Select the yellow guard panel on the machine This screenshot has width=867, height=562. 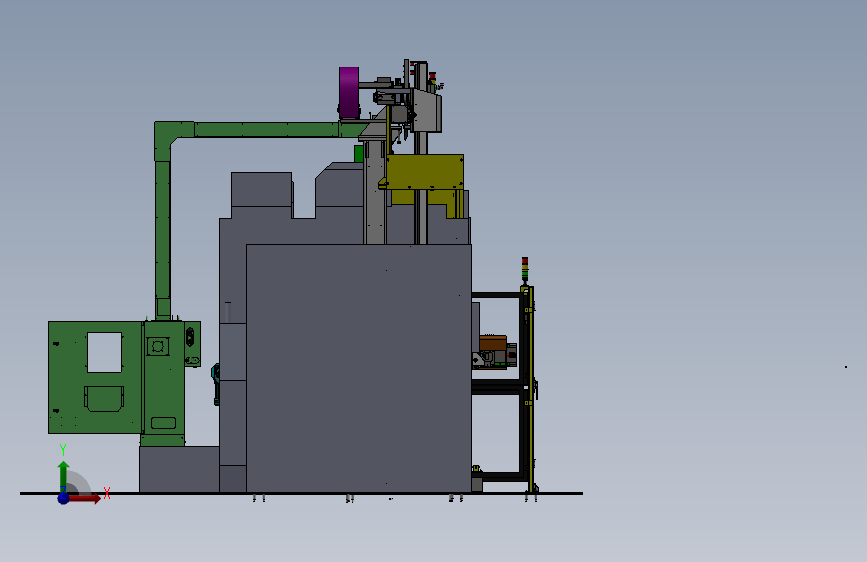click(x=425, y=172)
